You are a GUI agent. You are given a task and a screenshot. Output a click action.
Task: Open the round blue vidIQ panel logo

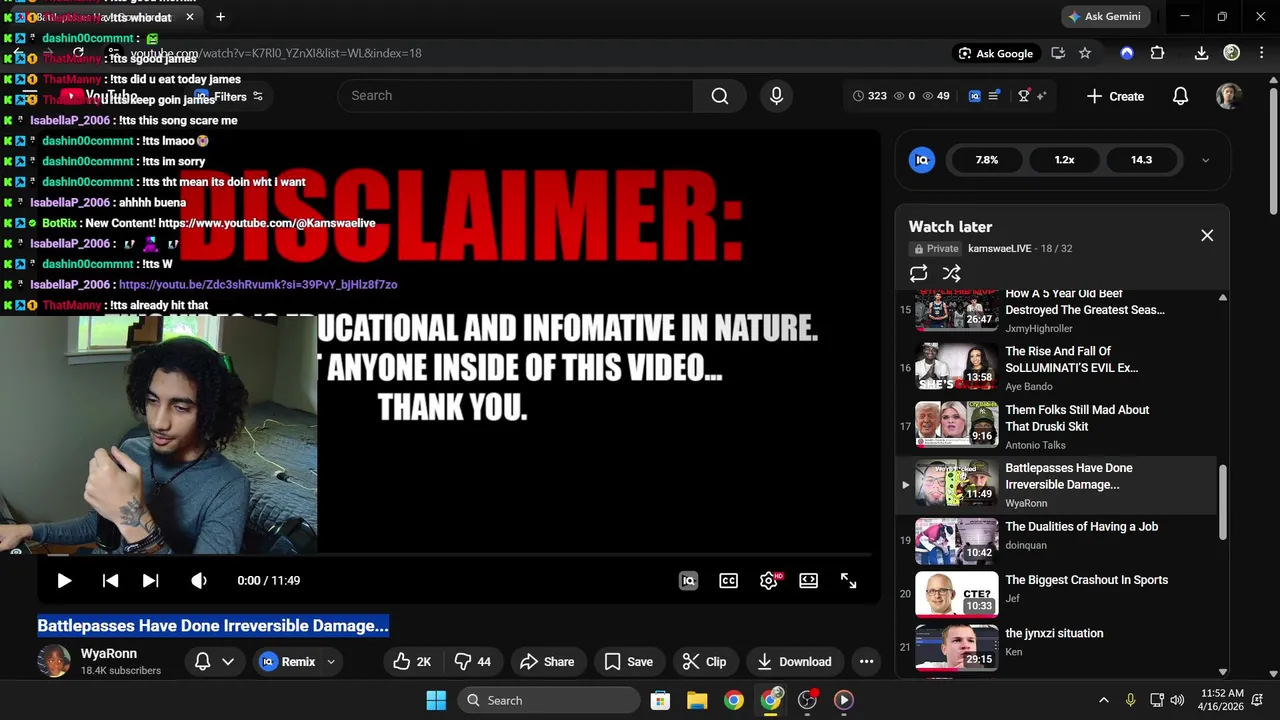tap(922, 160)
